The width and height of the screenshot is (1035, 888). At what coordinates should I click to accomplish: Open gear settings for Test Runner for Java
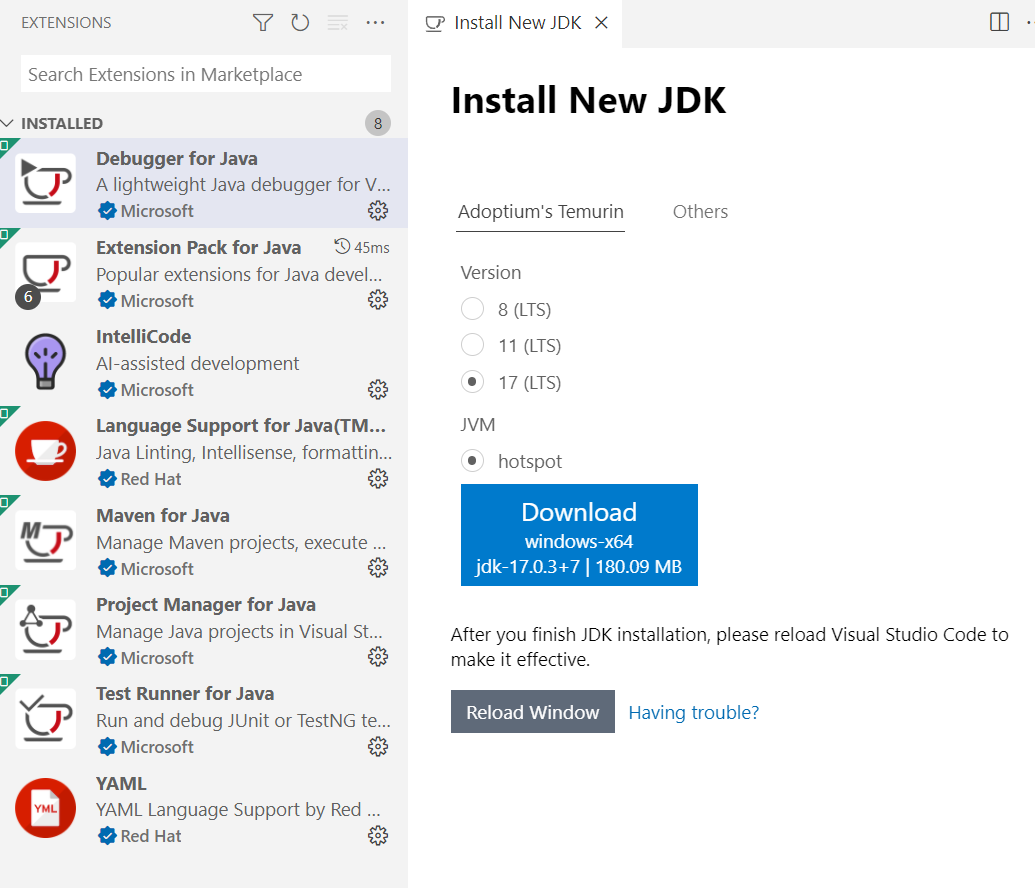[x=378, y=747]
